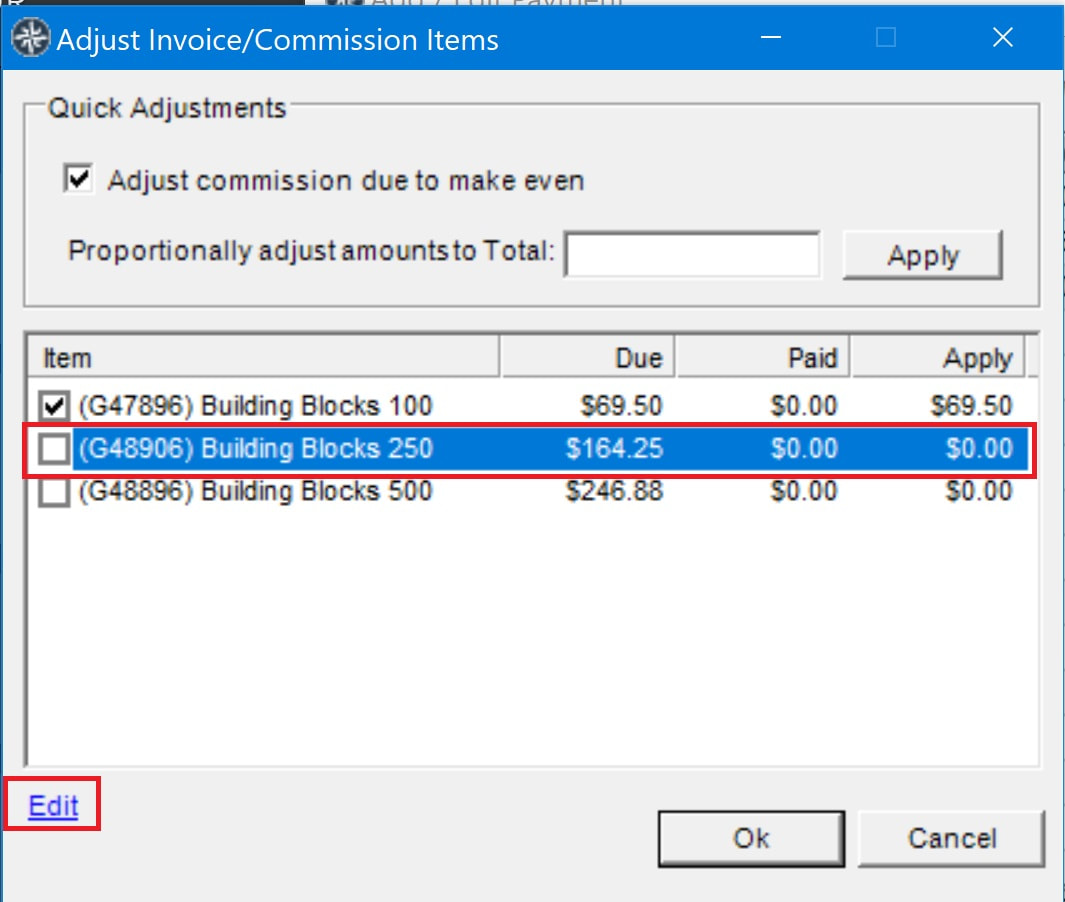Click the Proportionally adjust amounts to Total field
The height and width of the screenshot is (902, 1065).
692,255
